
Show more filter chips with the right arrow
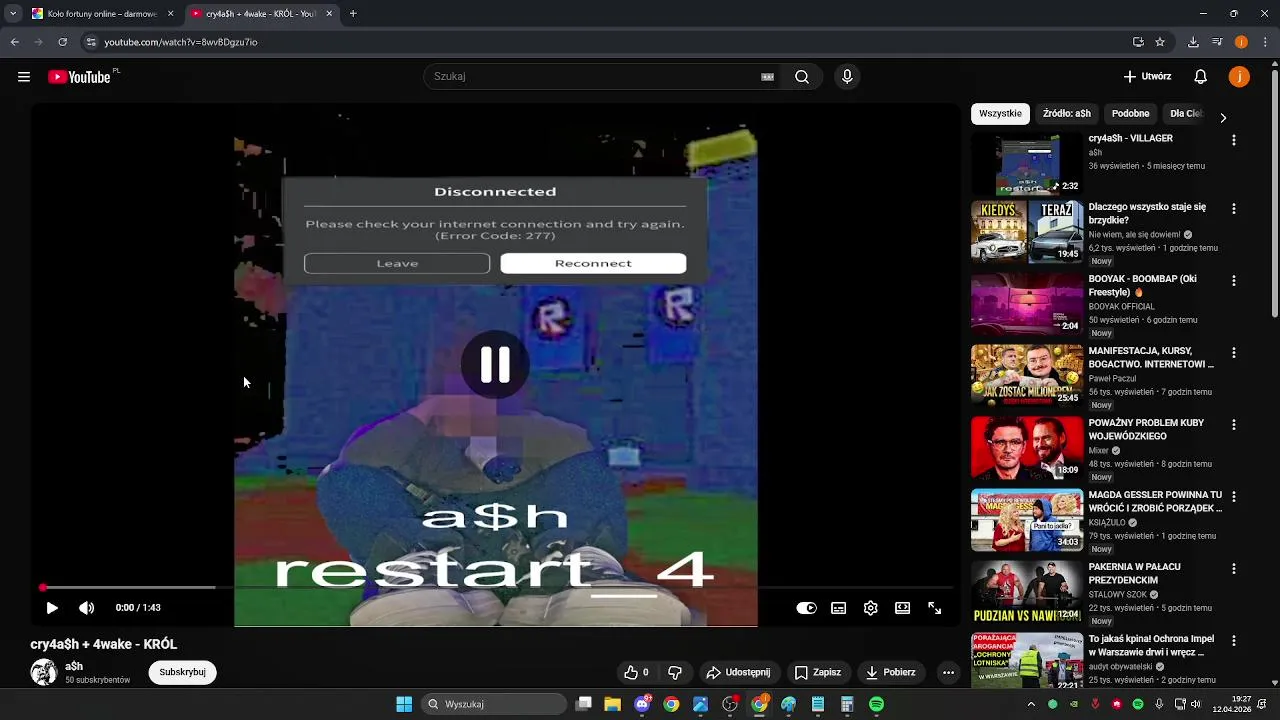[1222, 118]
